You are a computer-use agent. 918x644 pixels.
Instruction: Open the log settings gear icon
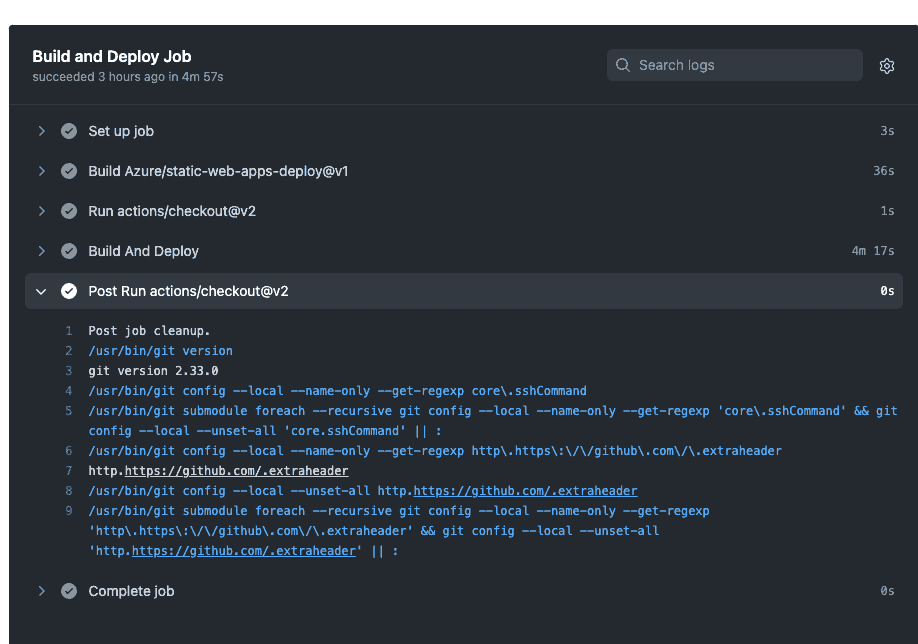pyautogui.click(x=886, y=66)
